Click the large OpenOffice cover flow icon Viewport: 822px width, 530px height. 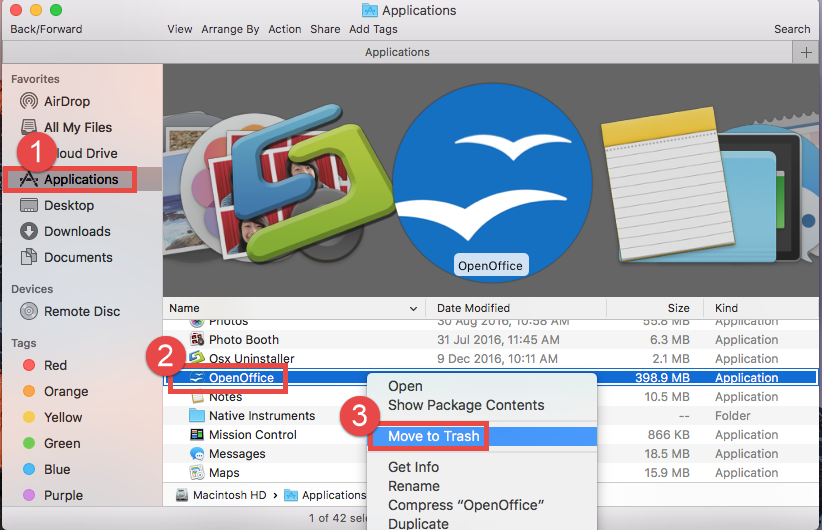pos(492,182)
